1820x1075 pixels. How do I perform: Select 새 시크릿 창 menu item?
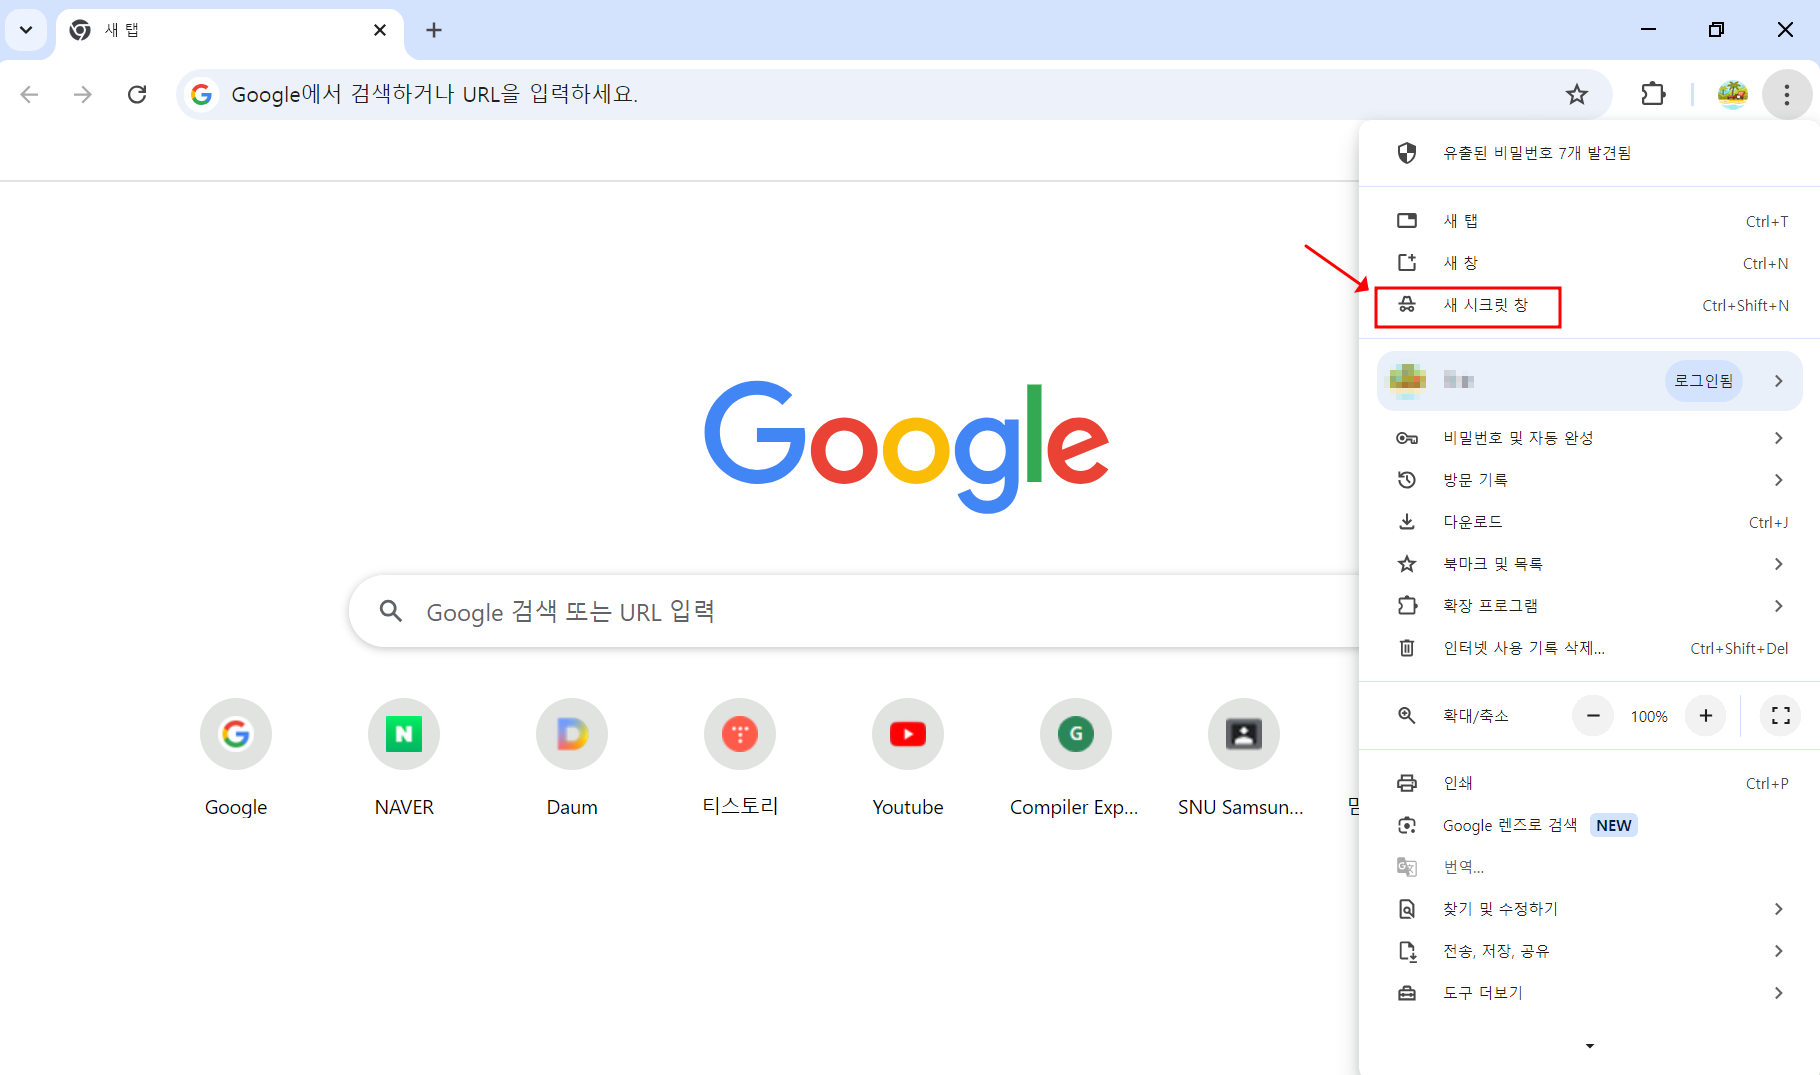tap(1589, 305)
